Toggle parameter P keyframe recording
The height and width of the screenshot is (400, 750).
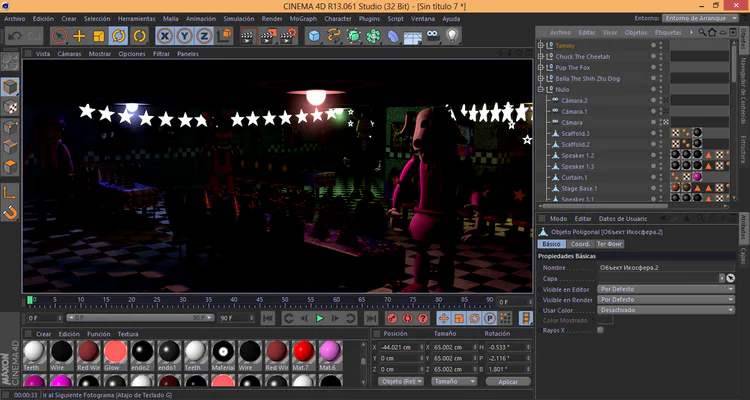pyautogui.click(x=490, y=318)
